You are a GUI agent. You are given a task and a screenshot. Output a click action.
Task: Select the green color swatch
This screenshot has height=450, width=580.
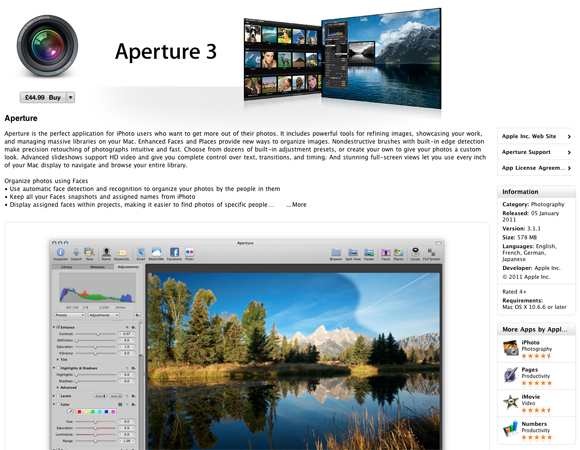[93, 412]
